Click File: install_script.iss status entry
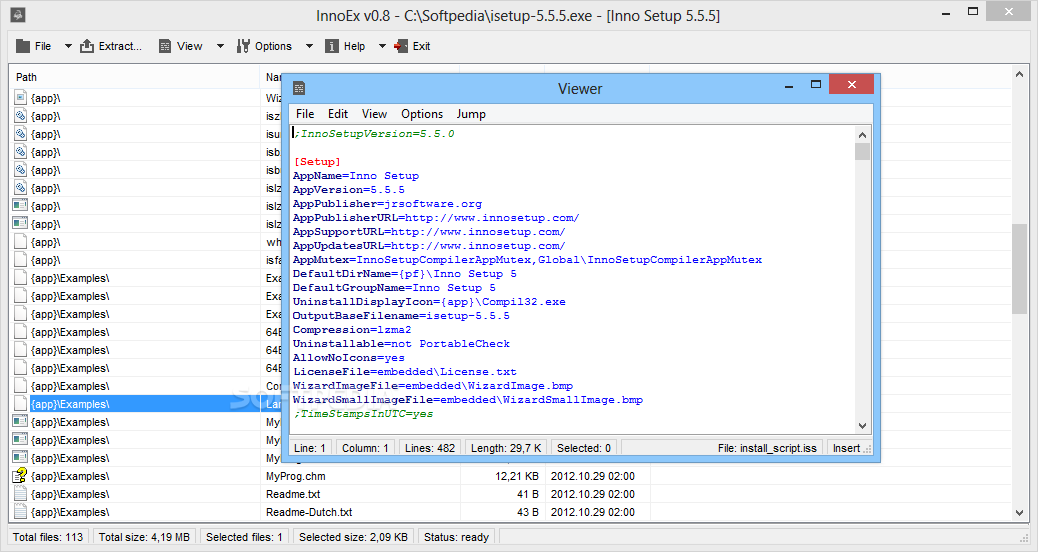Image resolution: width=1038 pixels, height=552 pixels. pos(767,448)
